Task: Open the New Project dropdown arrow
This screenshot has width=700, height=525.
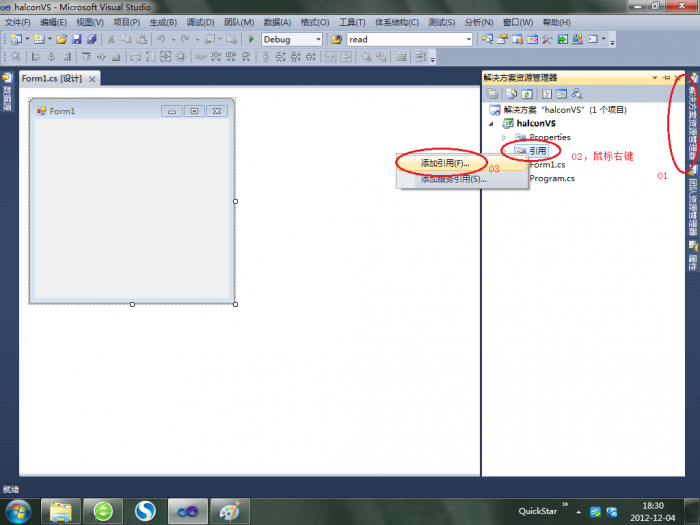Action: click(27, 39)
